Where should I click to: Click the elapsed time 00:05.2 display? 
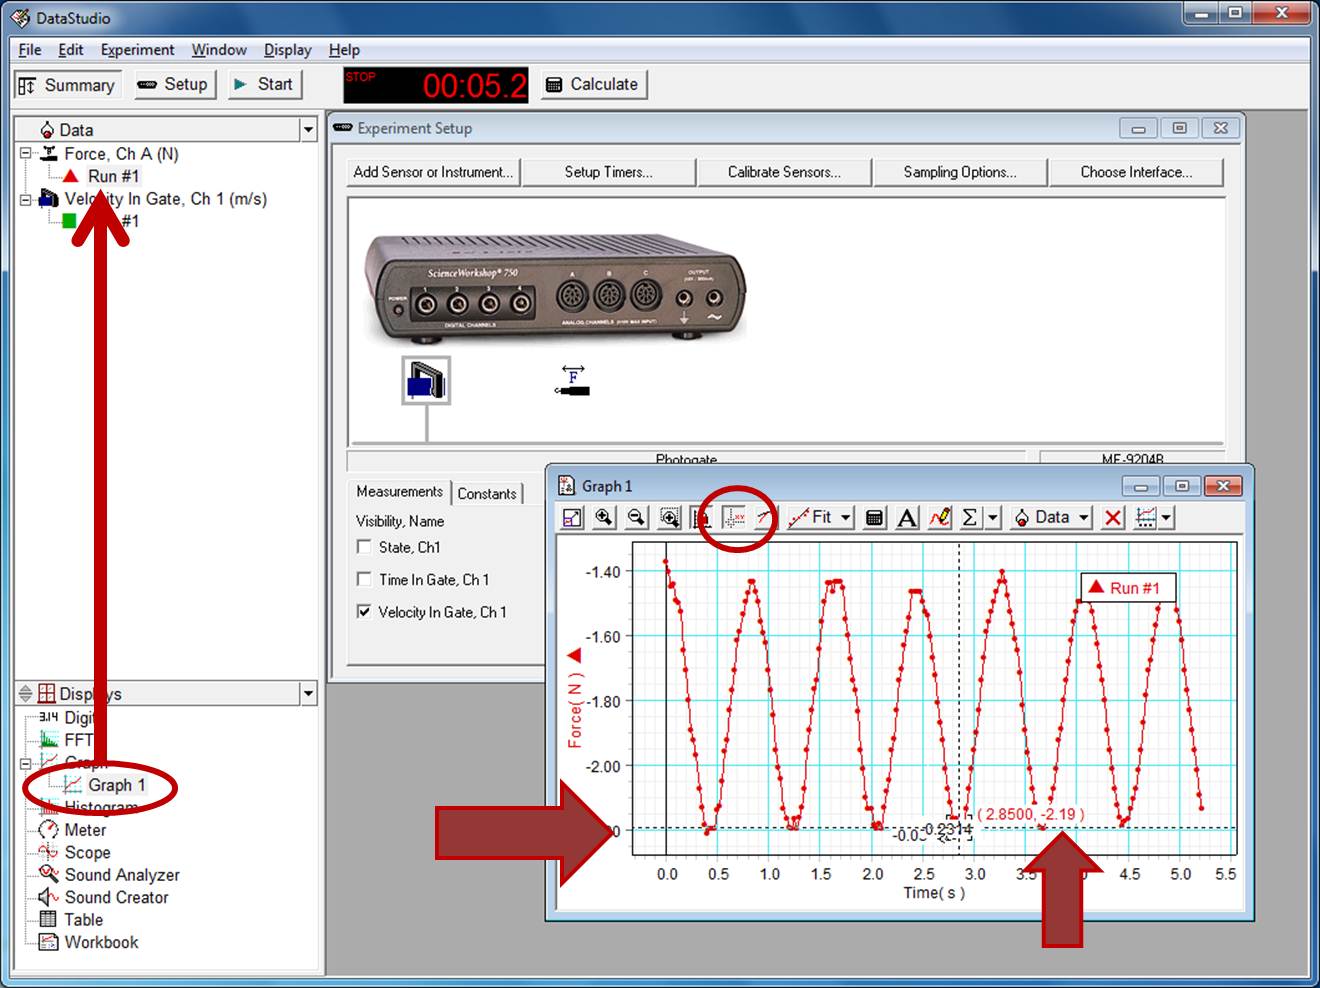[x=436, y=85]
